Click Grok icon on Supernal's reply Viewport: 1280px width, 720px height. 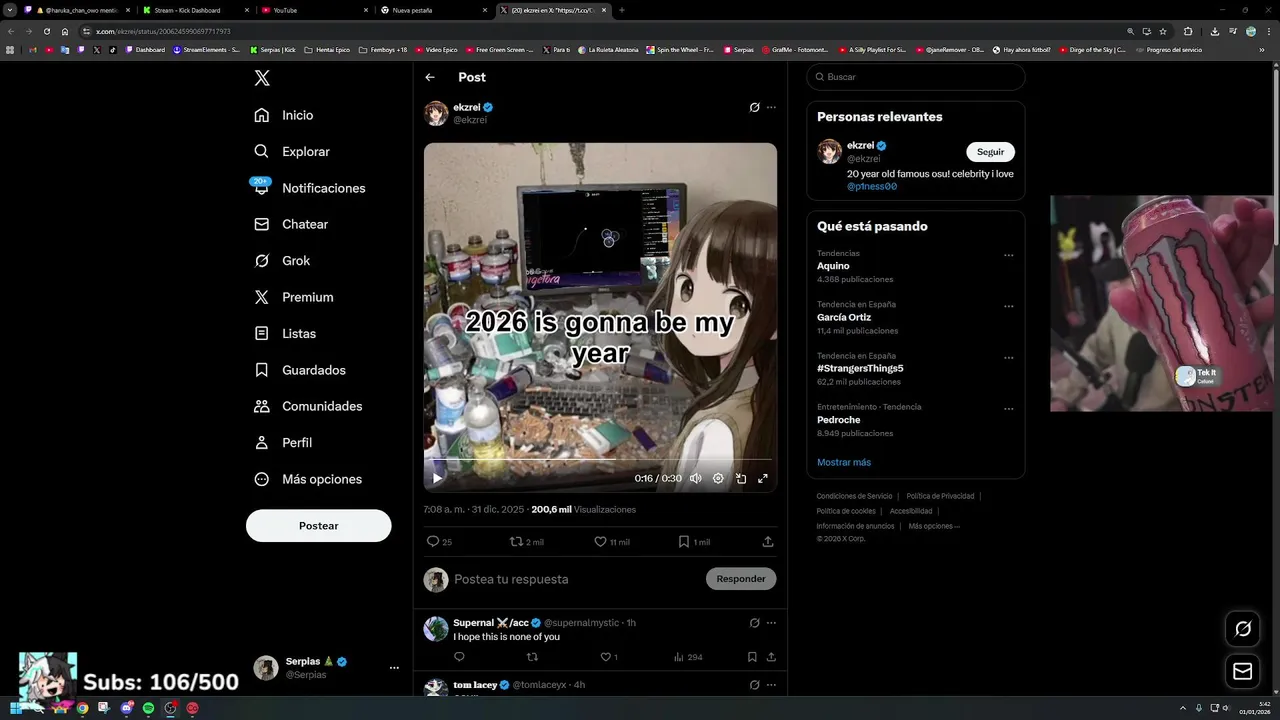coord(755,623)
